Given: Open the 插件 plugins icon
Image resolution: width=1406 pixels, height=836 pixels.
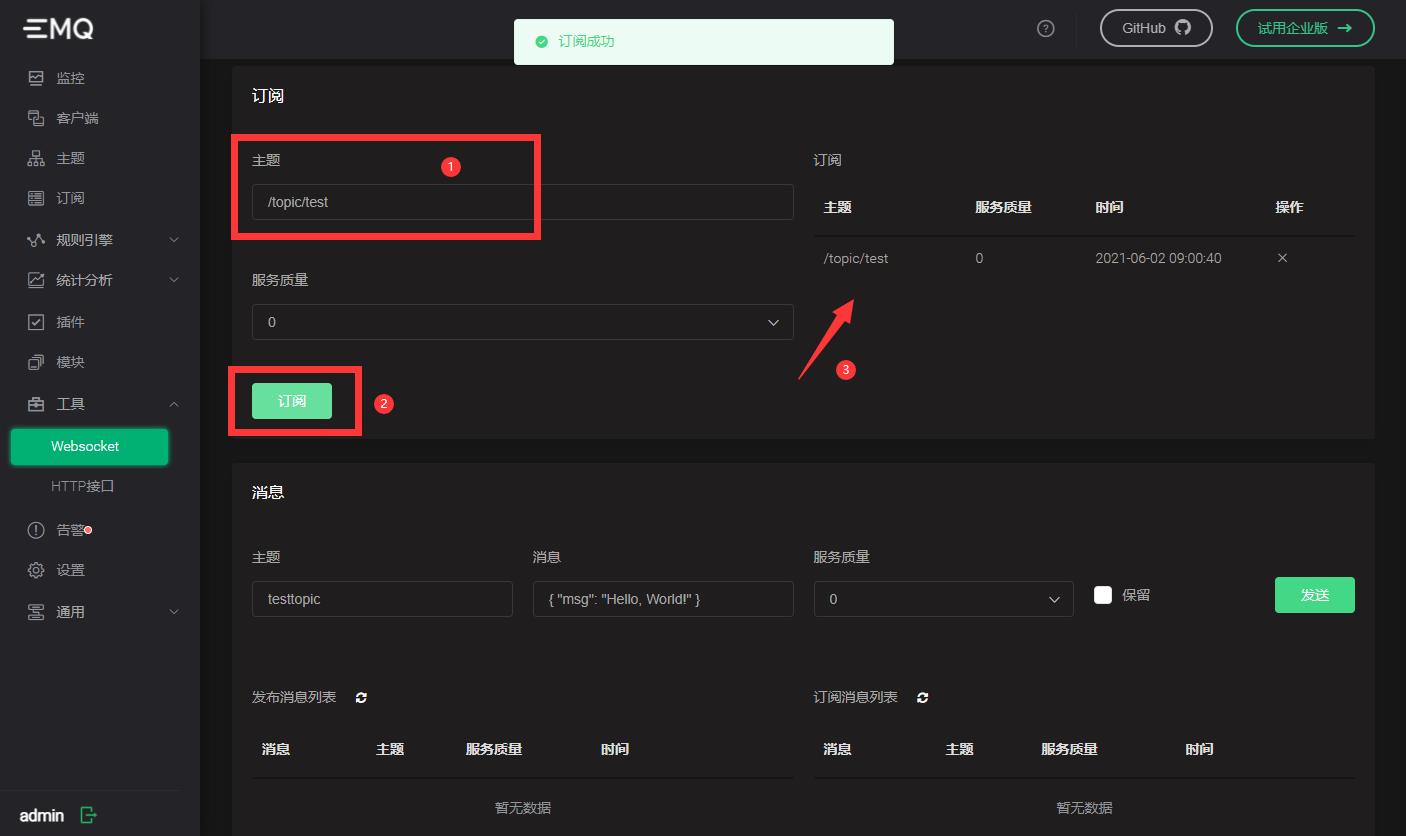Looking at the screenshot, I should point(36,322).
